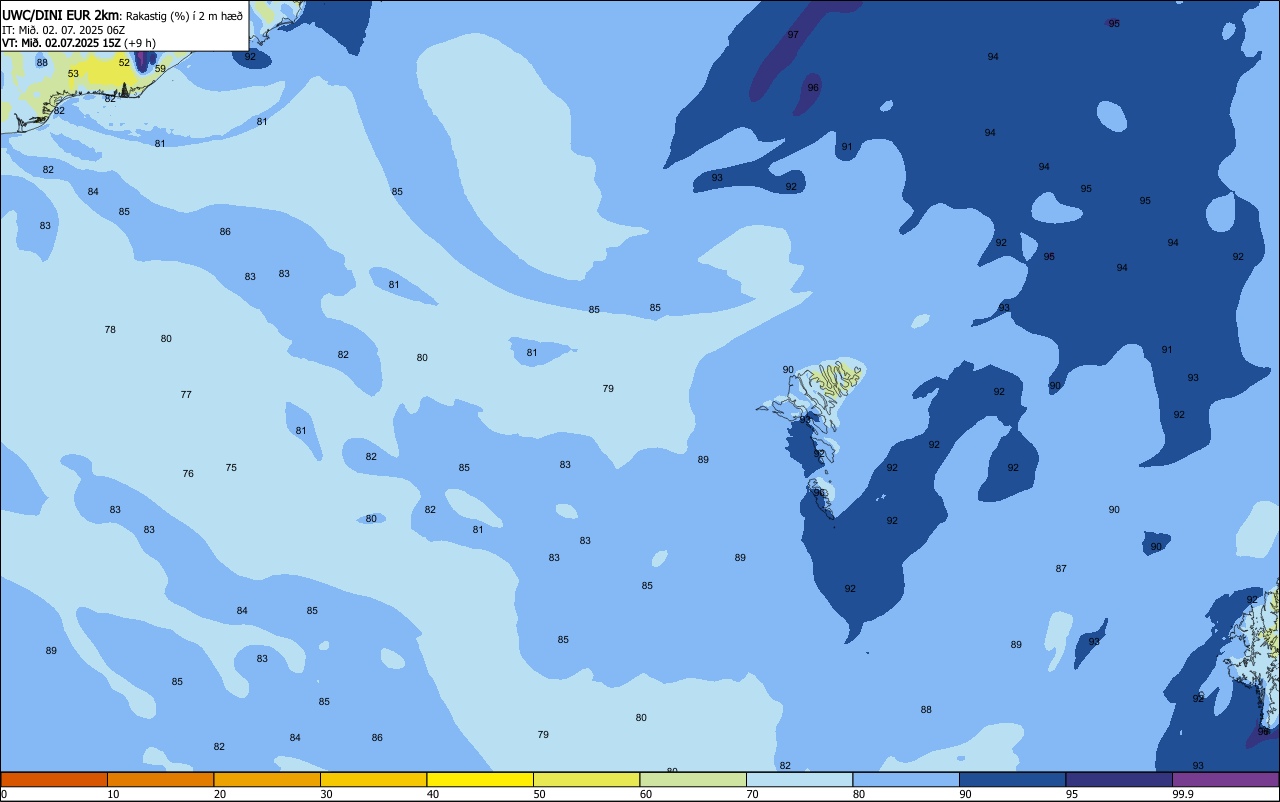The width and height of the screenshot is (1280, 802).
Task: Pick the amber 20–30 legend color segment
Action: (x=267, y=779)
